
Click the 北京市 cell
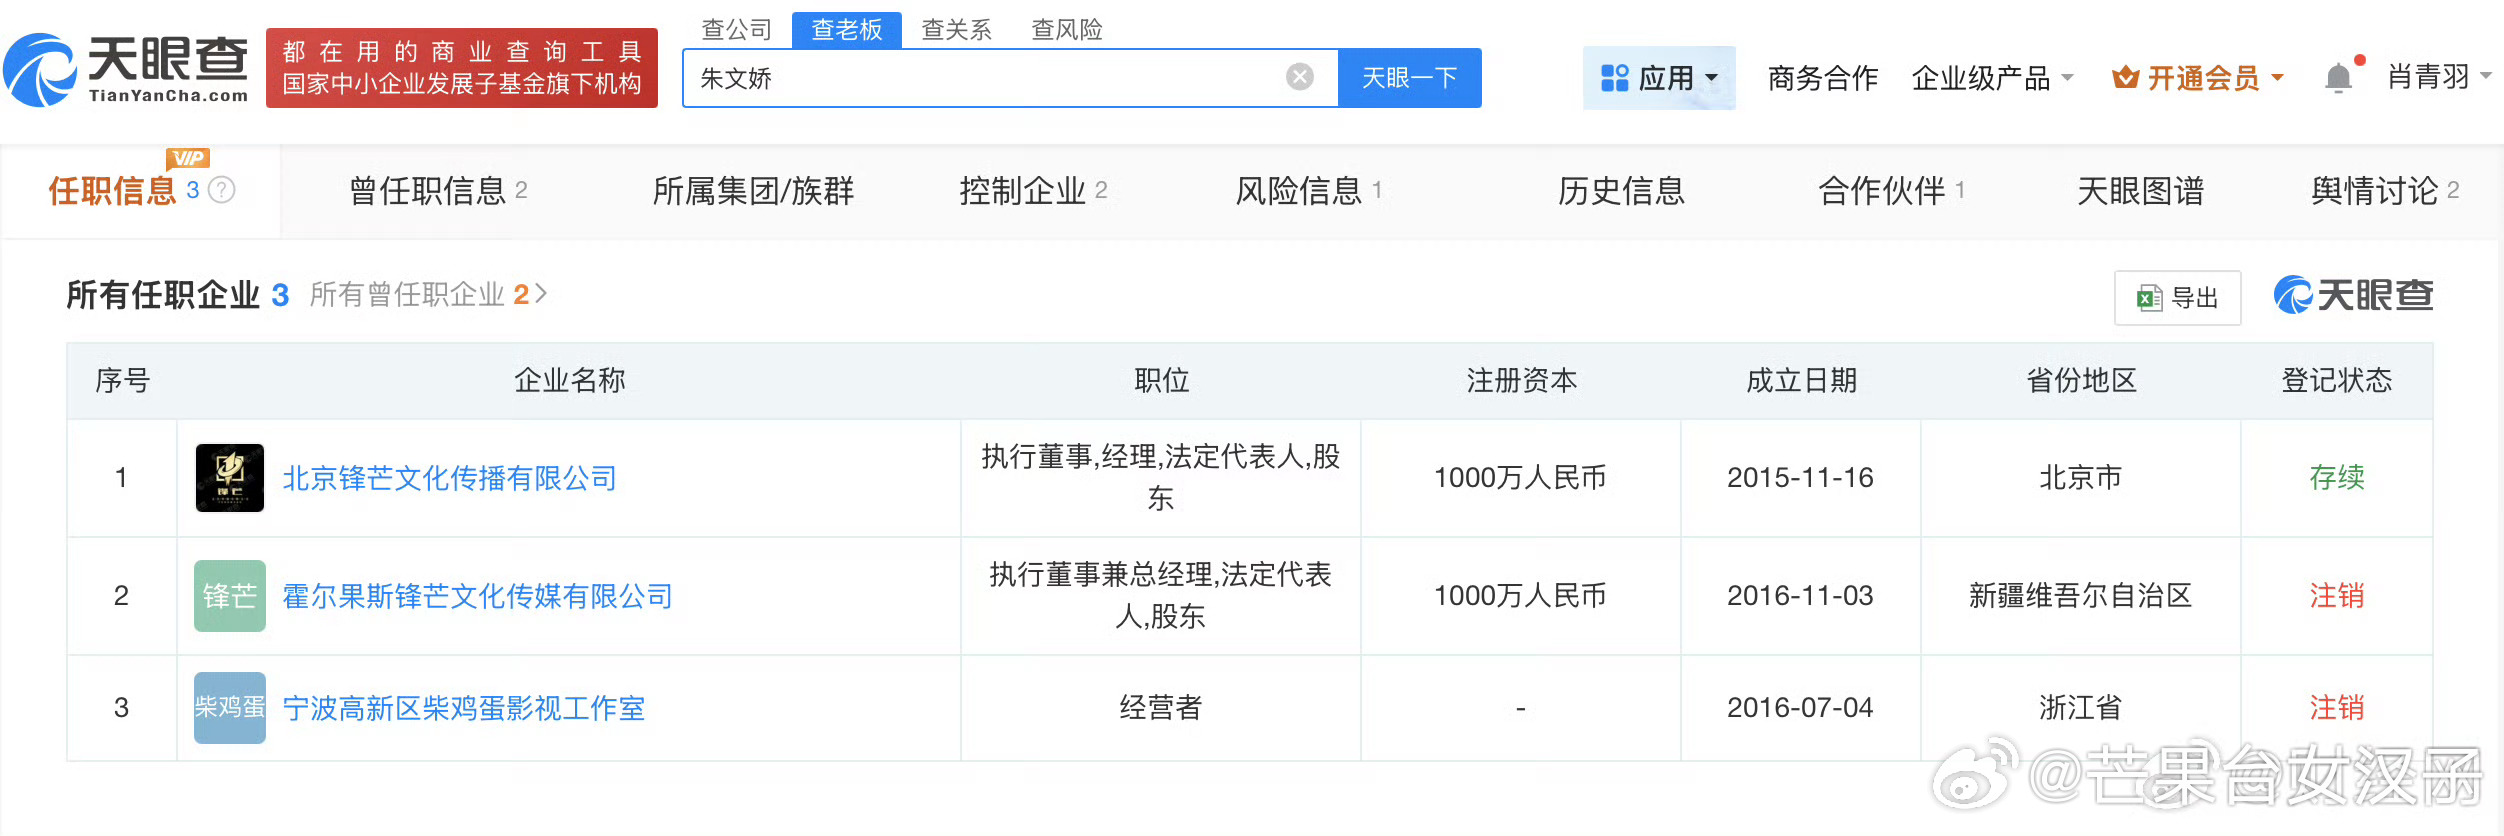[x=2080, y=478]
